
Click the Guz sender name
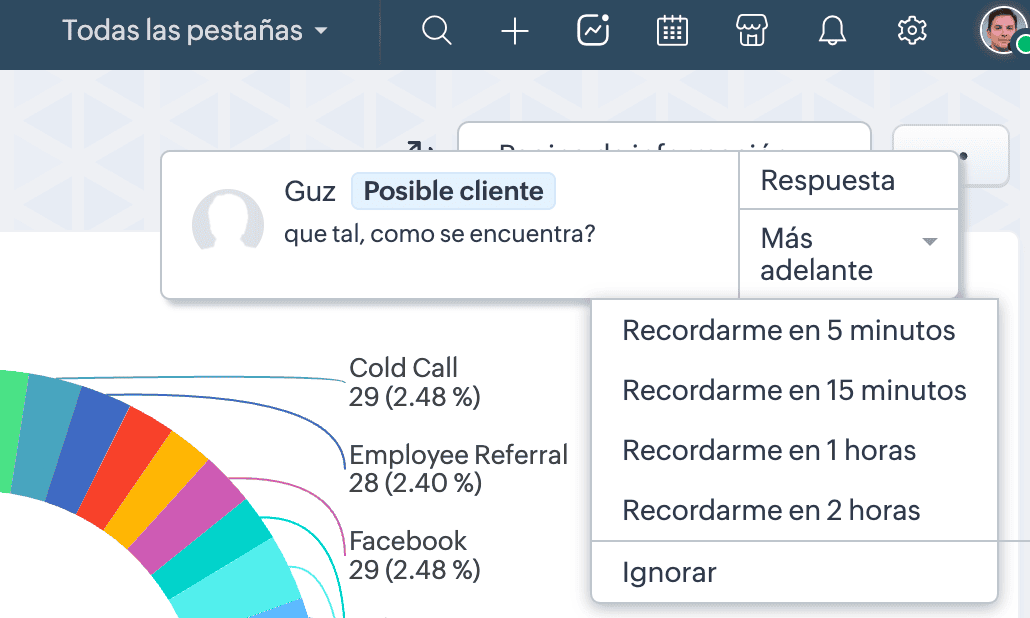tap(309, 191)
